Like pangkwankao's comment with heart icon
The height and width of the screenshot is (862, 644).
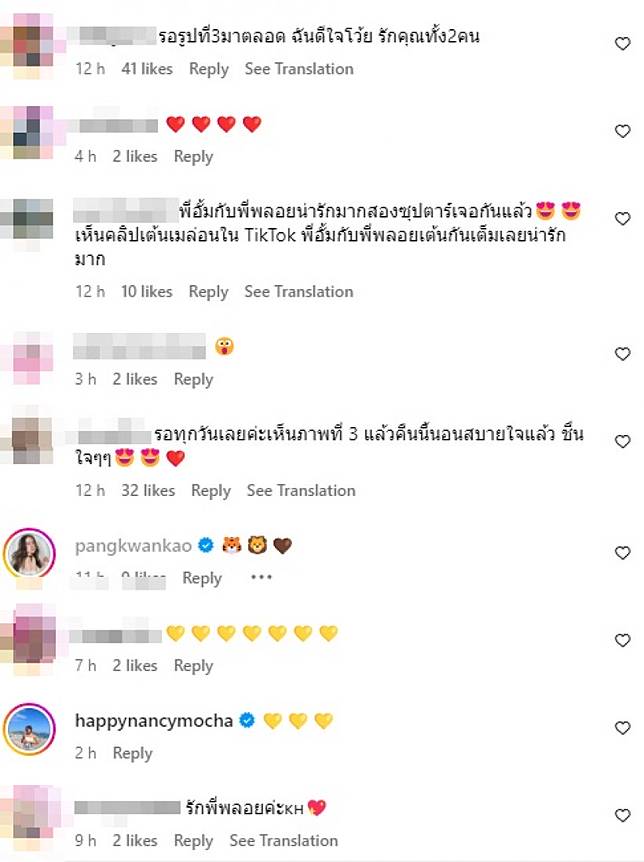tap(622, 552)
